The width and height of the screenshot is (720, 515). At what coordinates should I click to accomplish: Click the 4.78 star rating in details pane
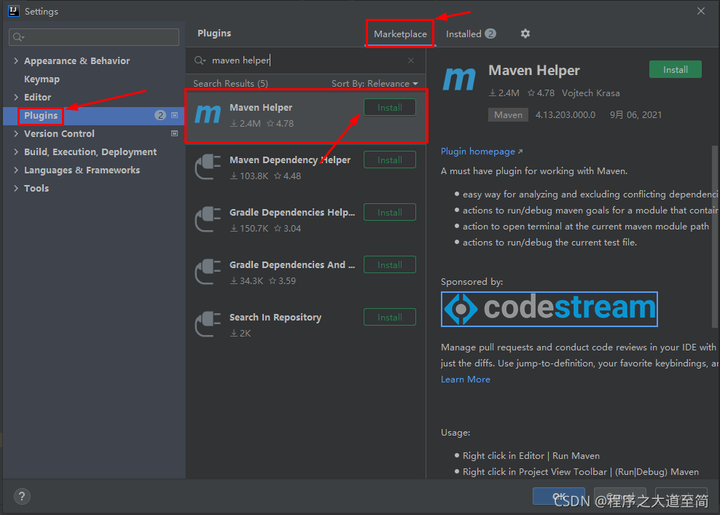541,93
